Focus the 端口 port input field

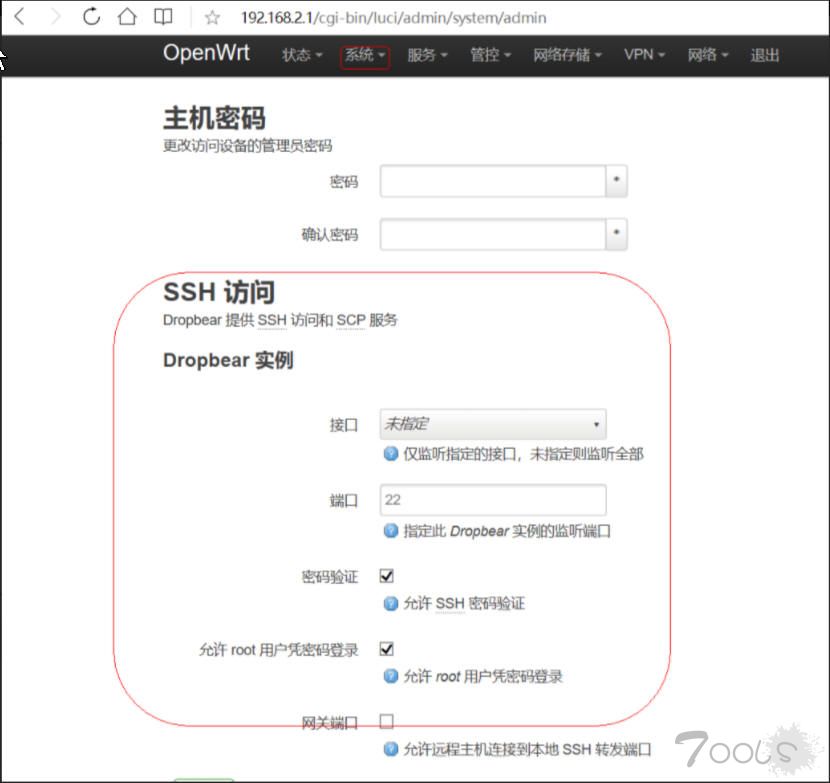coord(493,500)
